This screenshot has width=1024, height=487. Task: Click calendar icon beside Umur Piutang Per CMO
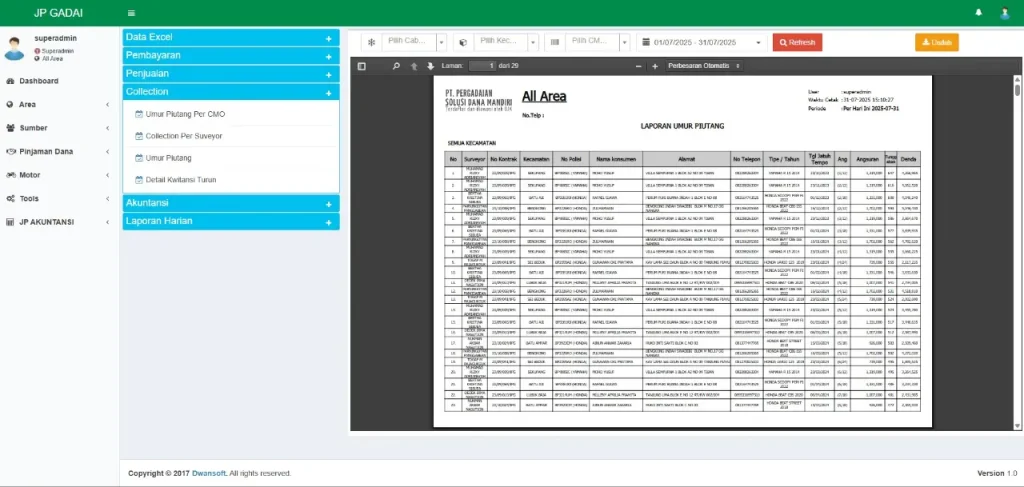point(138,114)
